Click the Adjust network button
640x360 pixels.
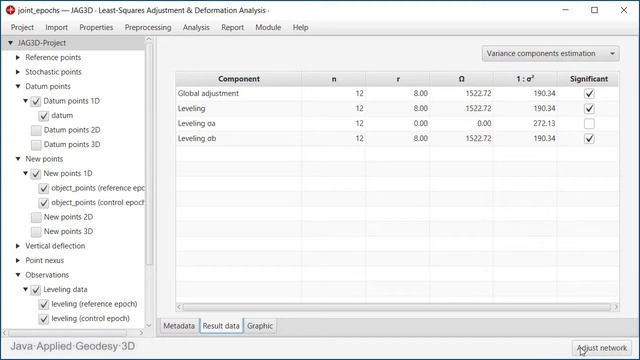tap(602, 348)
